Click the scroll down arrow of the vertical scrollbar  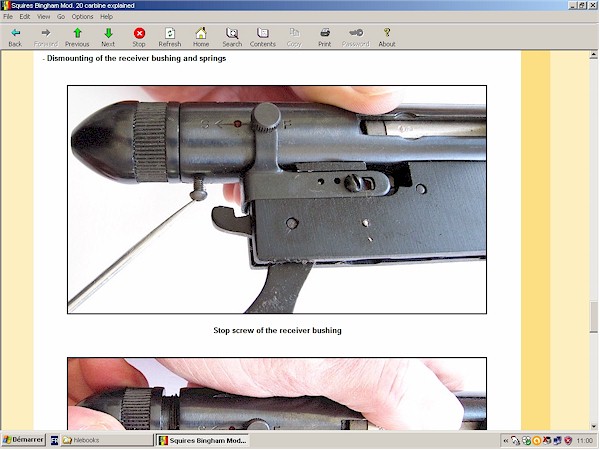[x=593, y=426]
